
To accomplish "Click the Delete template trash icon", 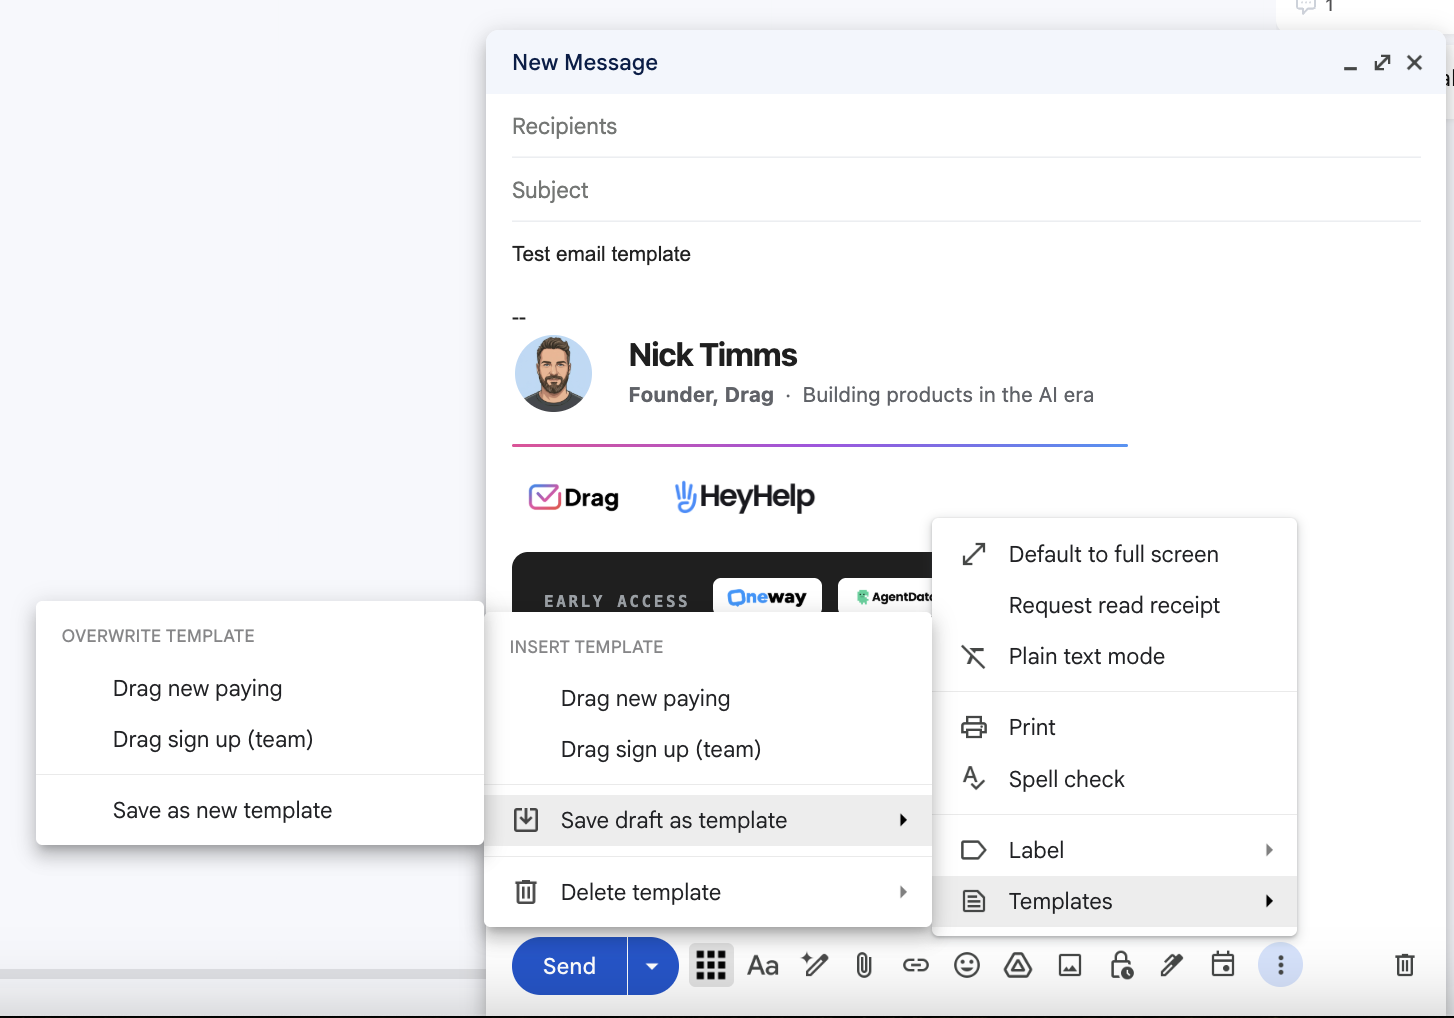I will pos(526,892).
